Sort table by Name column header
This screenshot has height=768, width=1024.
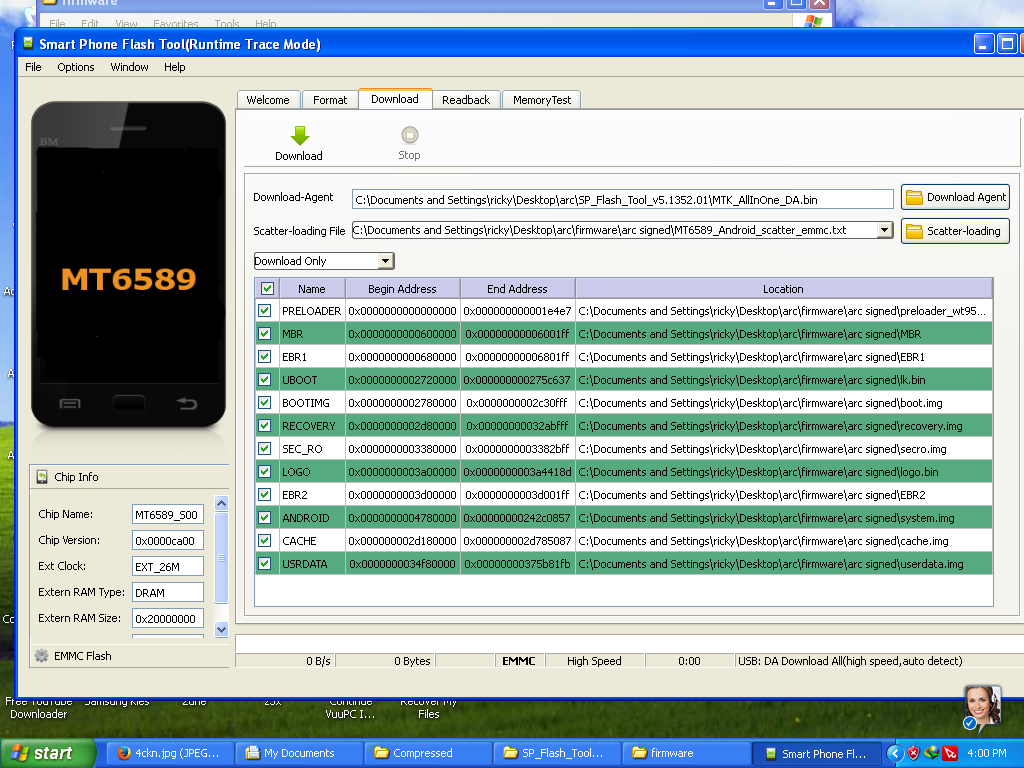[x=312, y=289]
